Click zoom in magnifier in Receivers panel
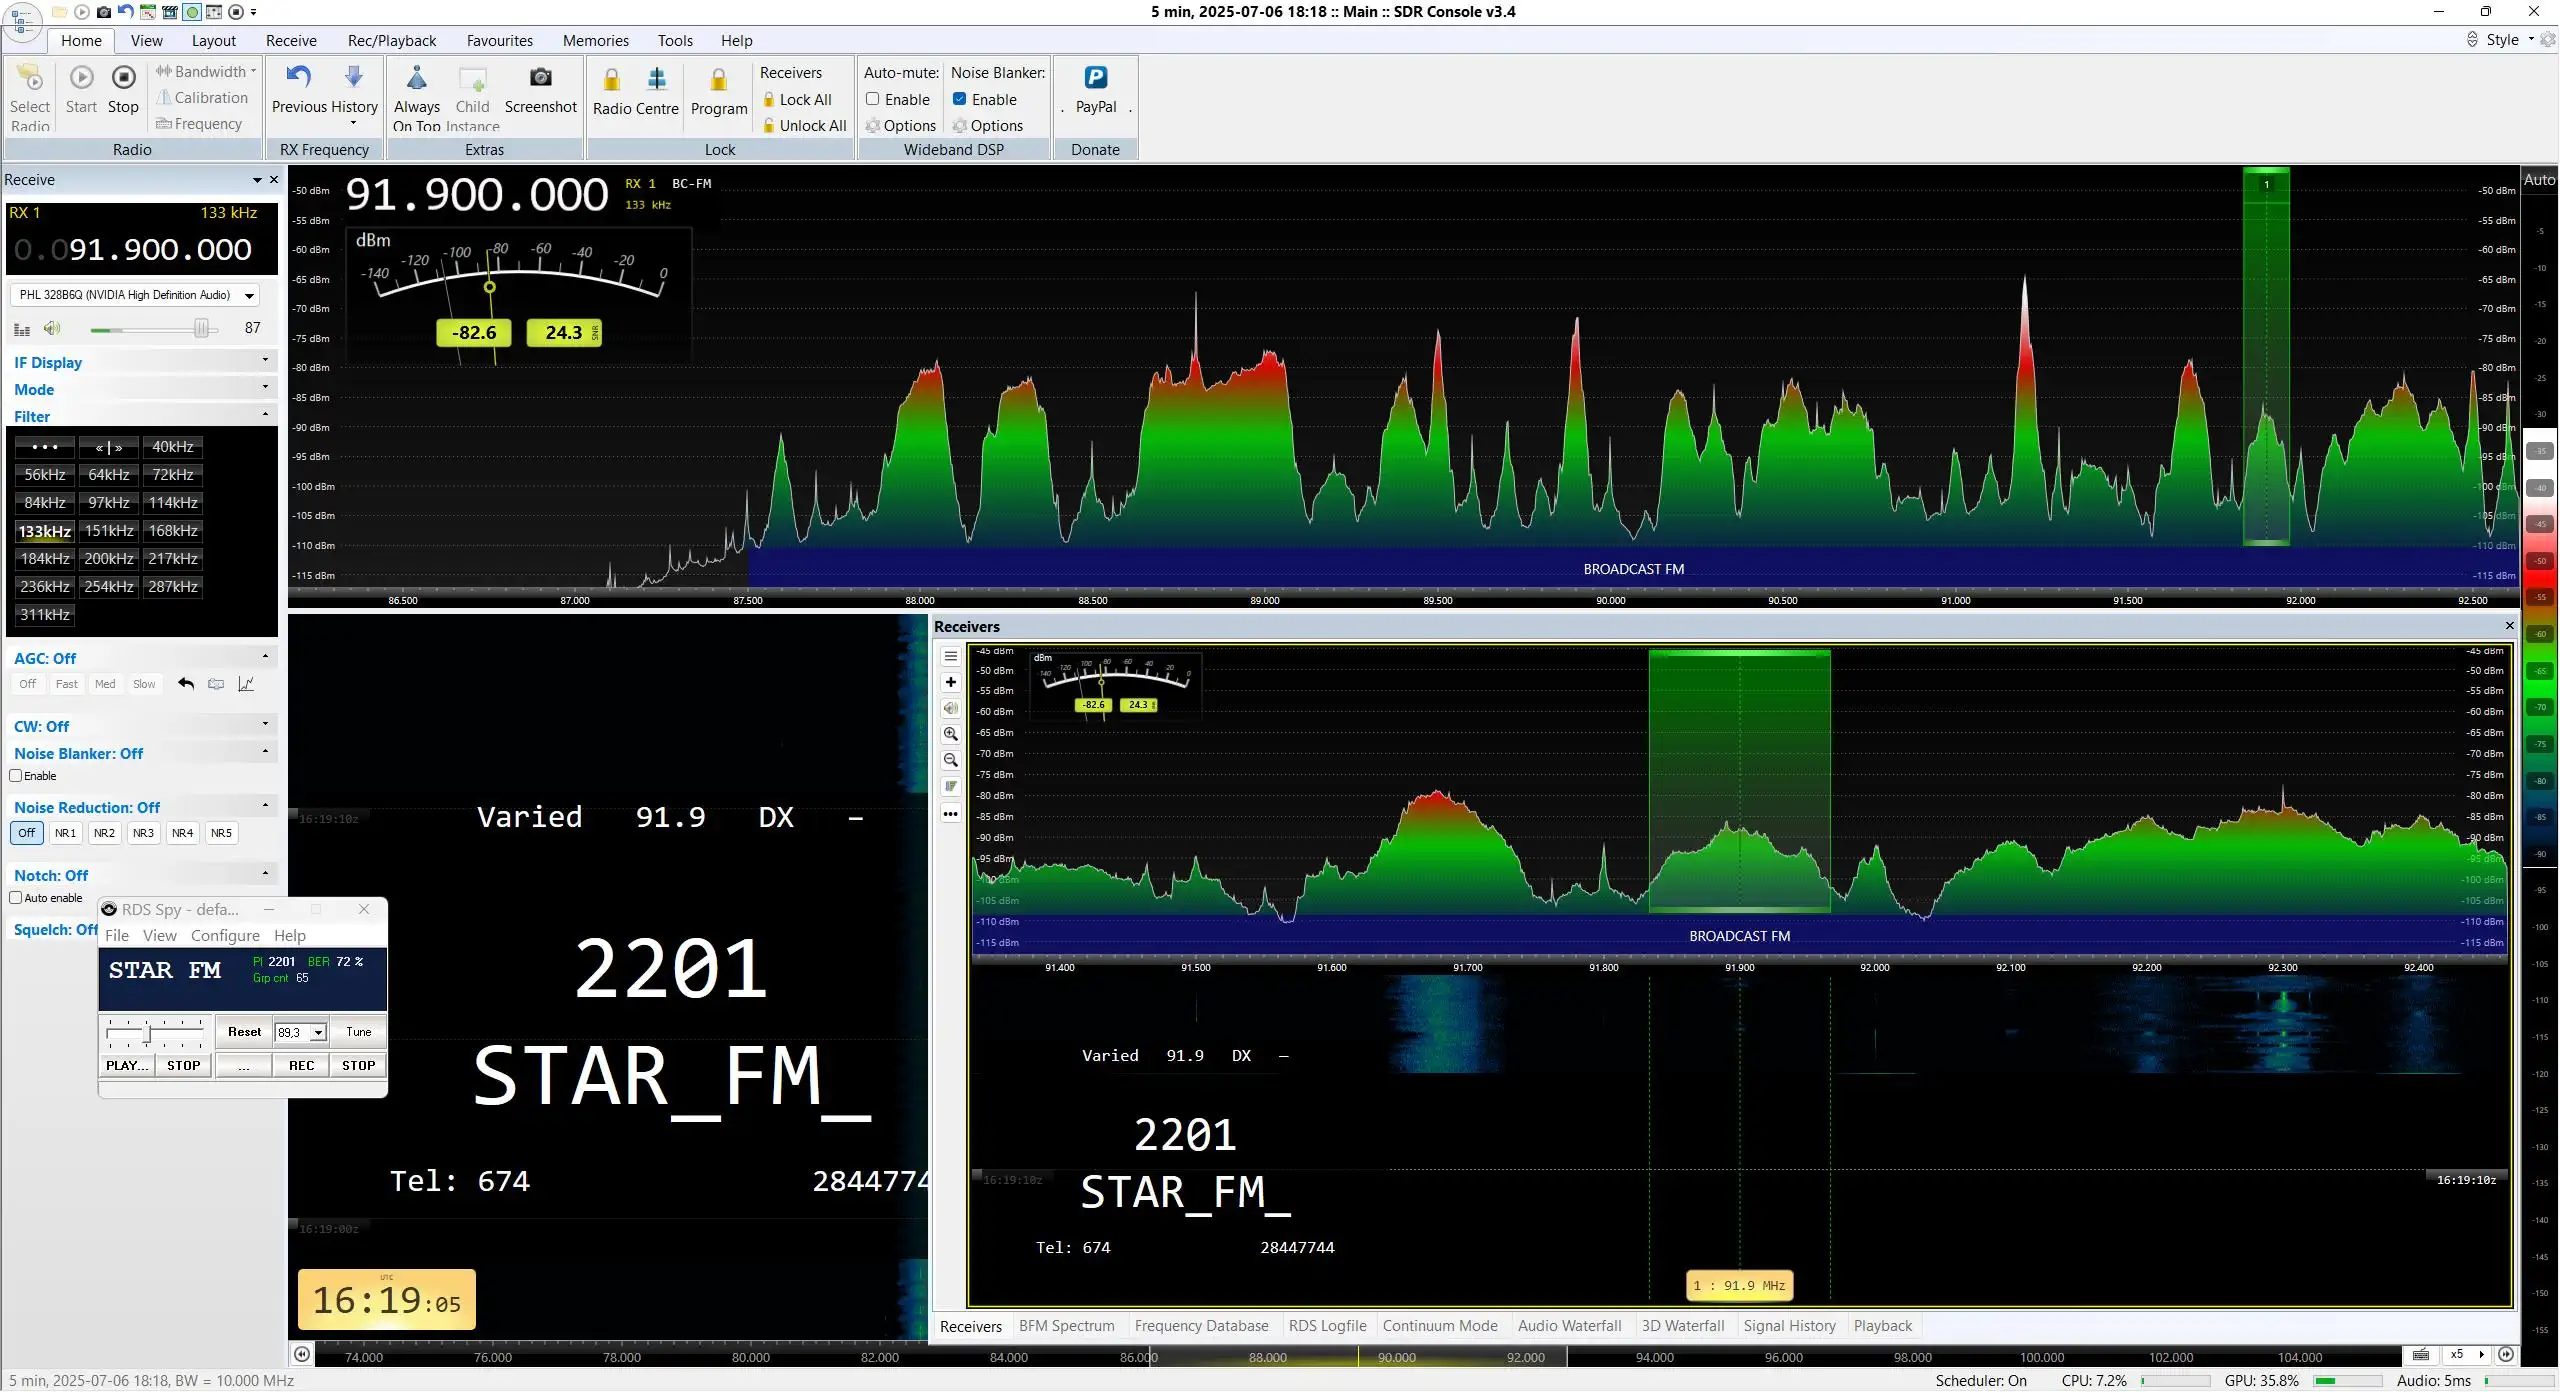Screen dimensions: 2560x1392 pyautogui.click(x=951, y=734)
